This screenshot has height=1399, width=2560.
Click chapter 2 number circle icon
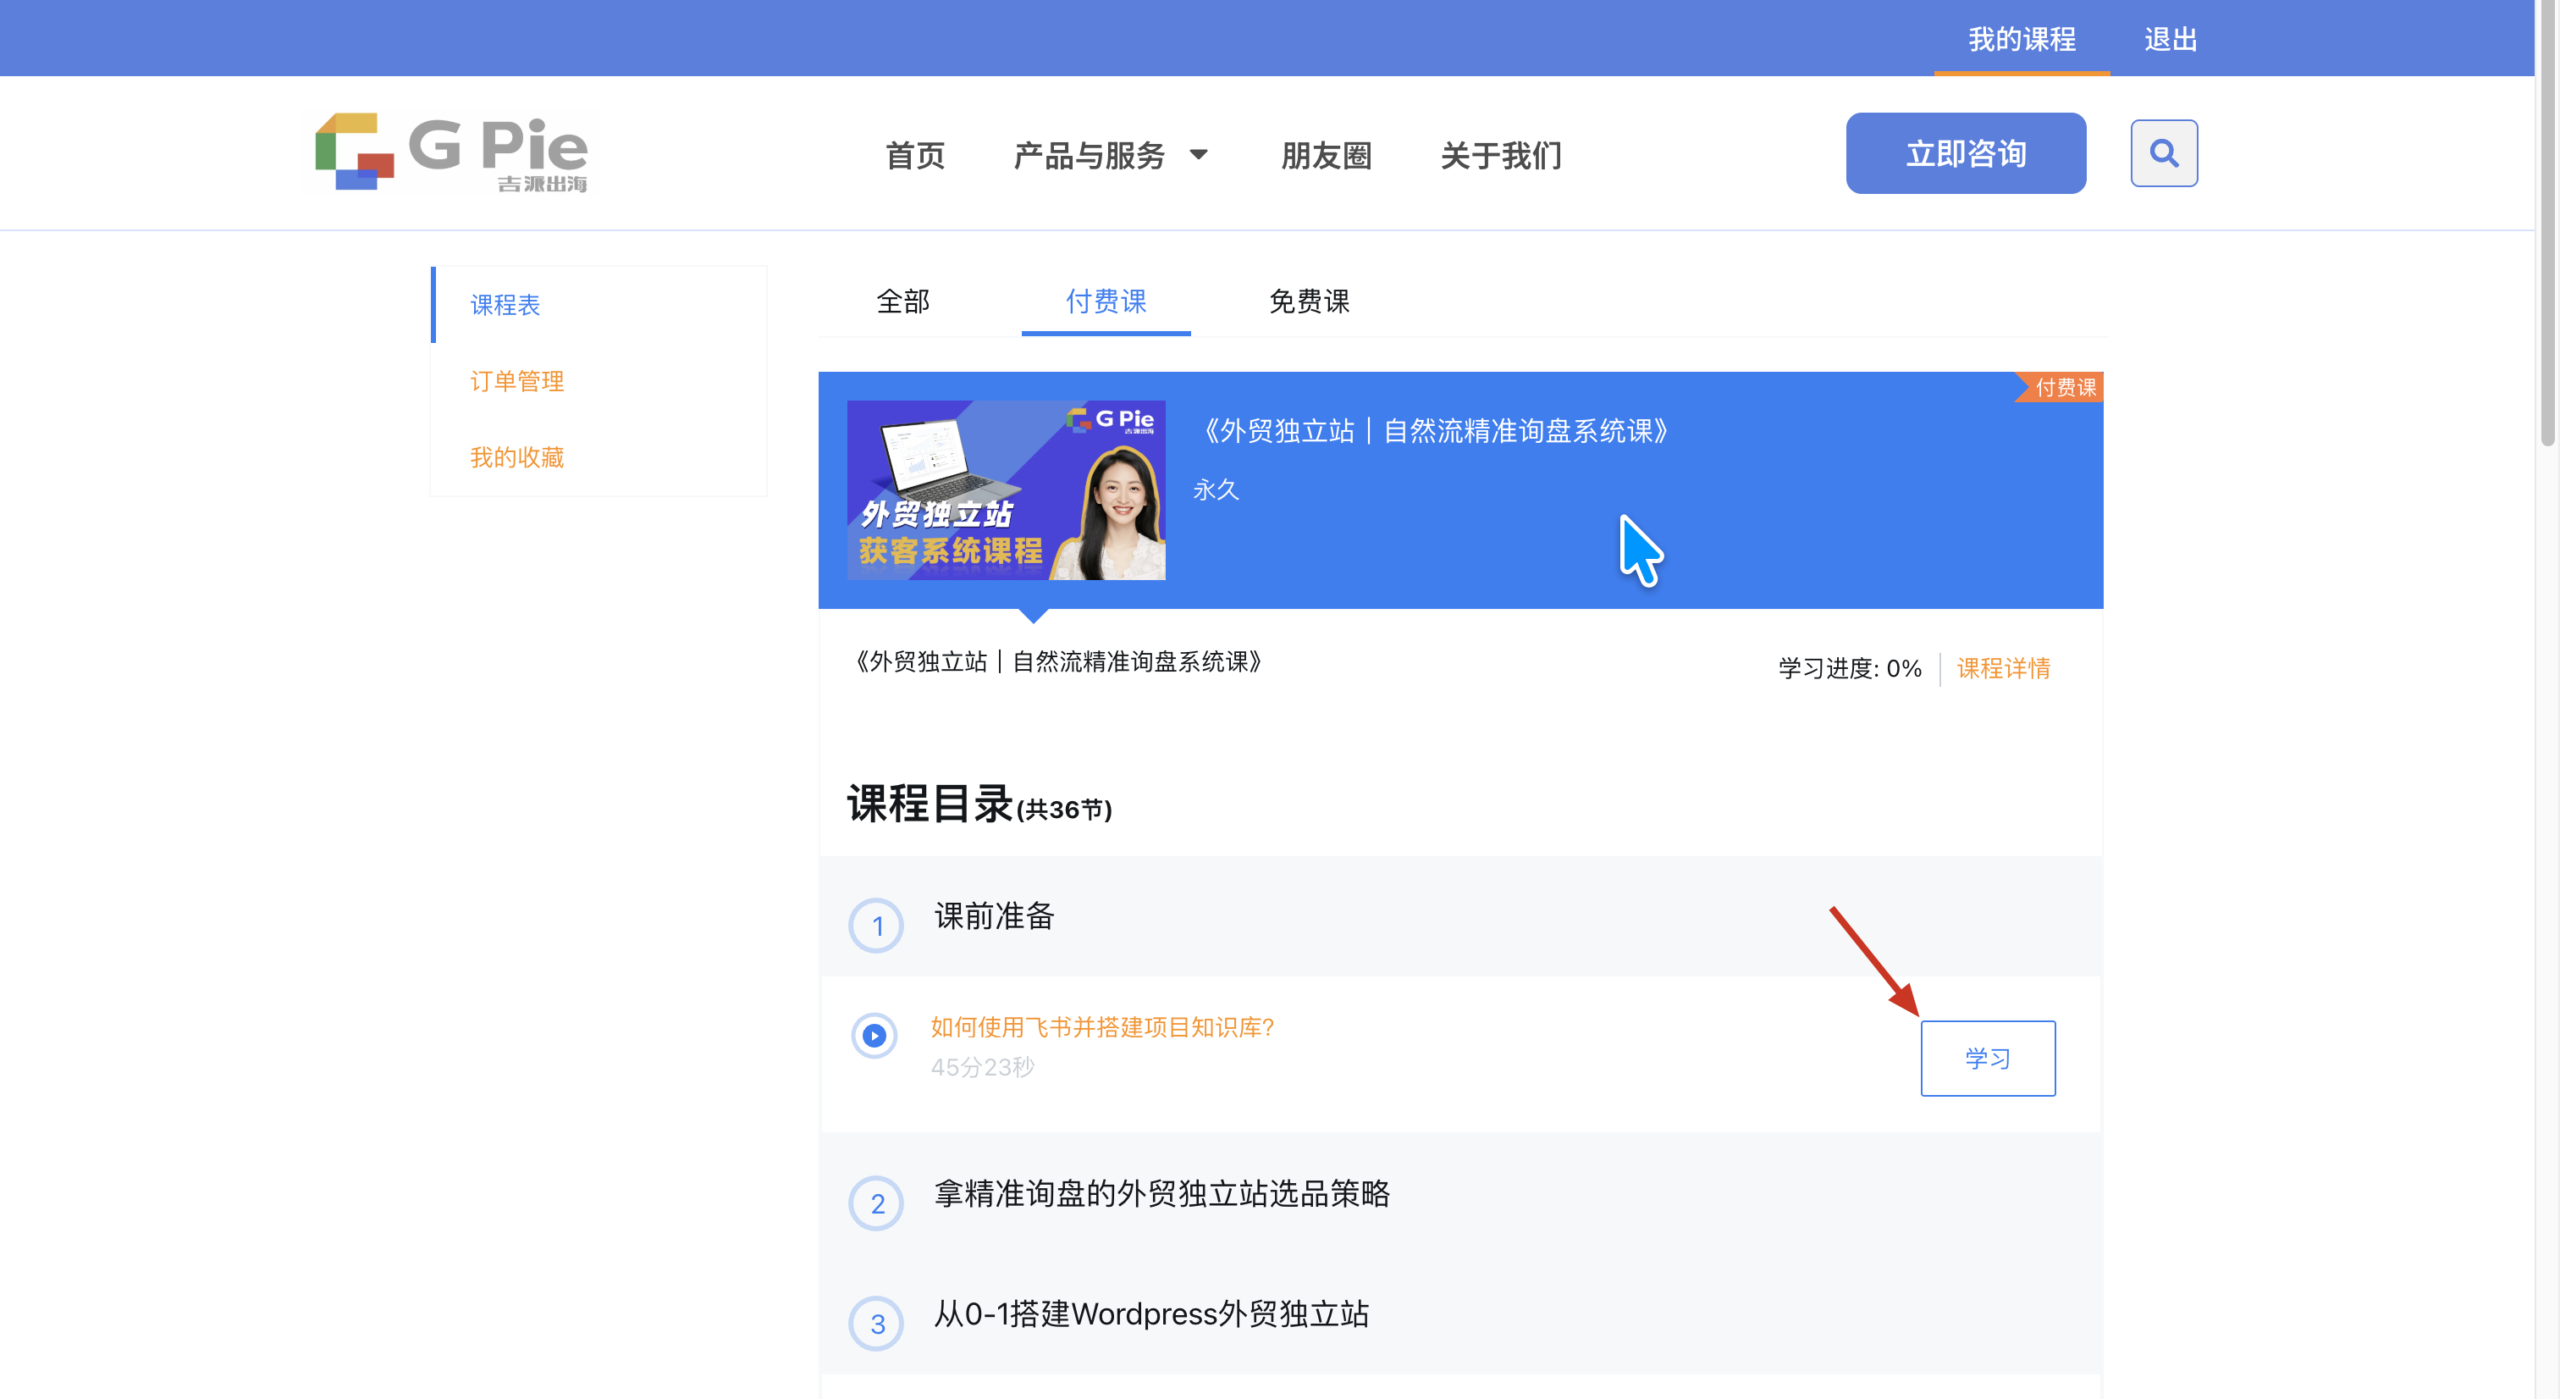pos(876,1203)
